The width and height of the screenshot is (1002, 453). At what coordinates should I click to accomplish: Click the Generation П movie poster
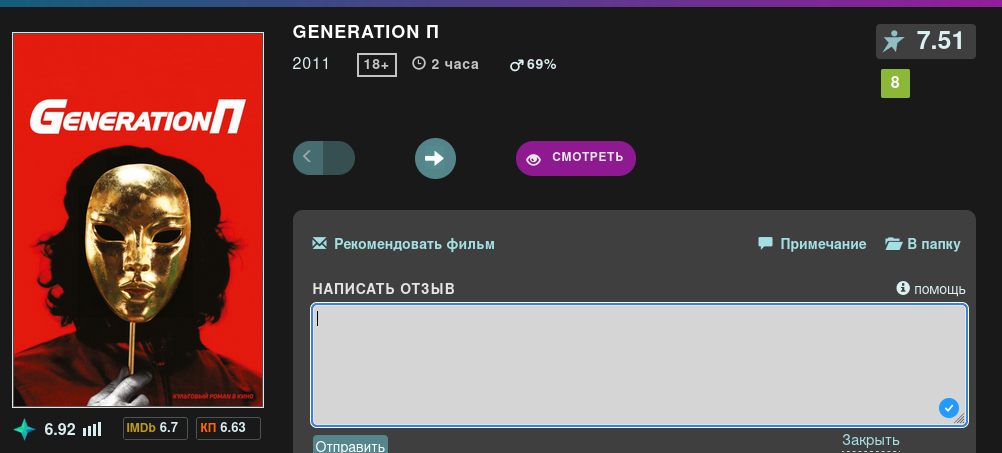click(138, 220)
